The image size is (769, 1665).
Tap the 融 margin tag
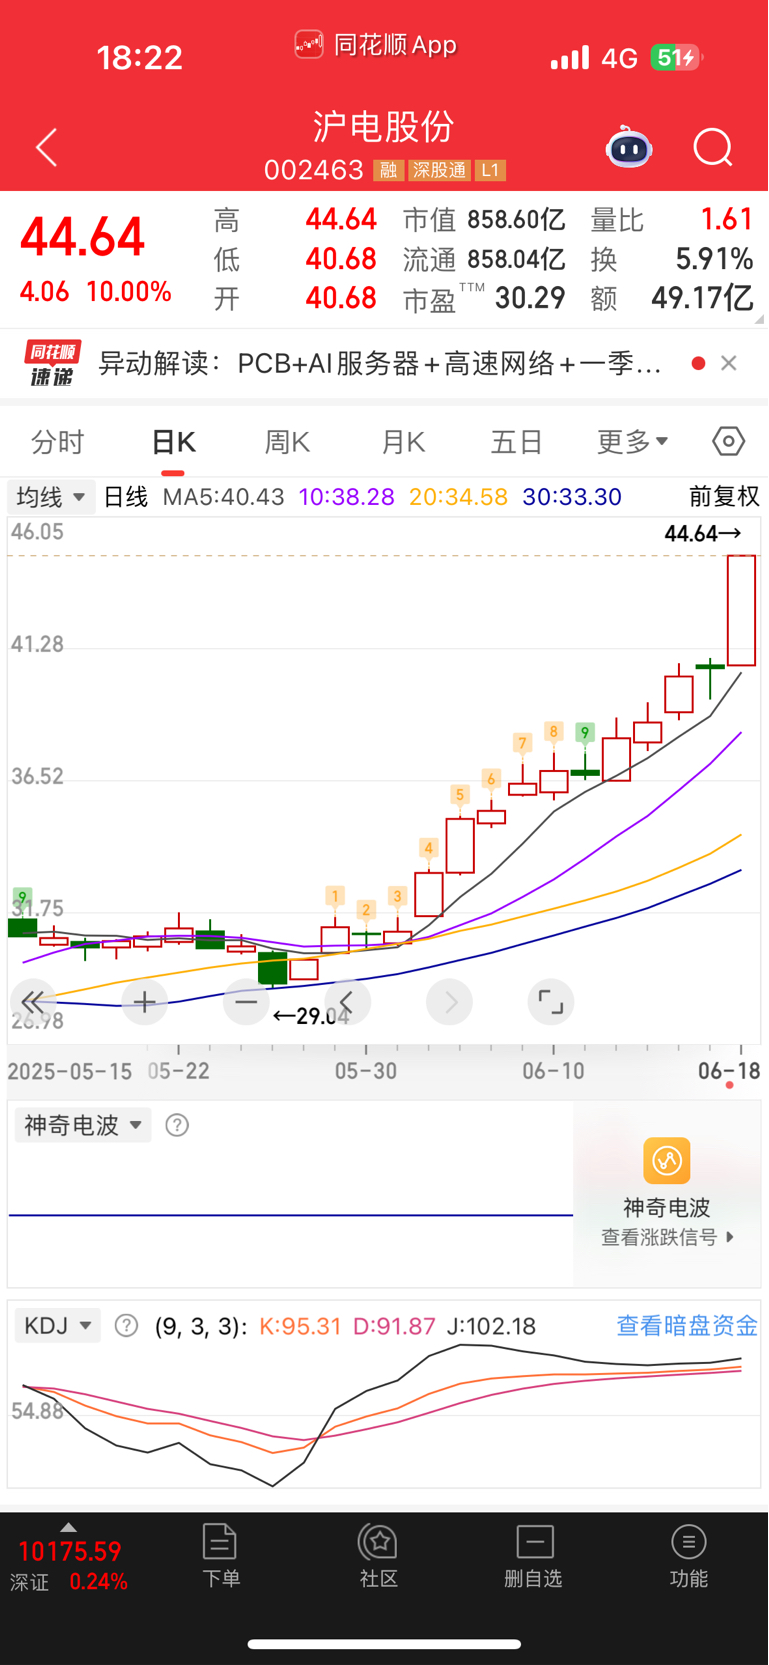pos(388,170)
